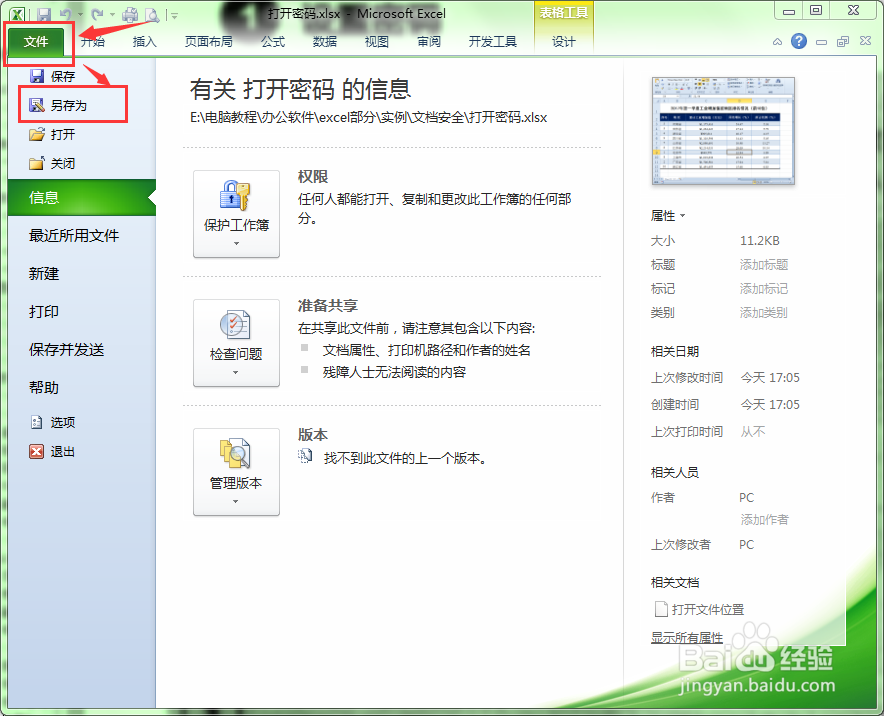Switch to the 开发工具 ribbon tab
The image size is (884, 716).
(x=496, y=42)
